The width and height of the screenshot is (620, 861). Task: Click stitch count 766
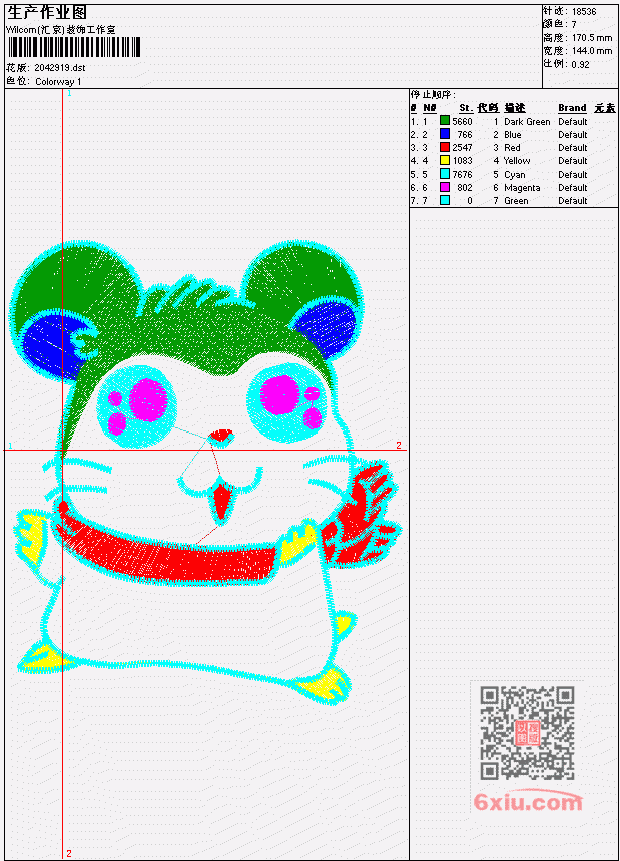point(465,135)
